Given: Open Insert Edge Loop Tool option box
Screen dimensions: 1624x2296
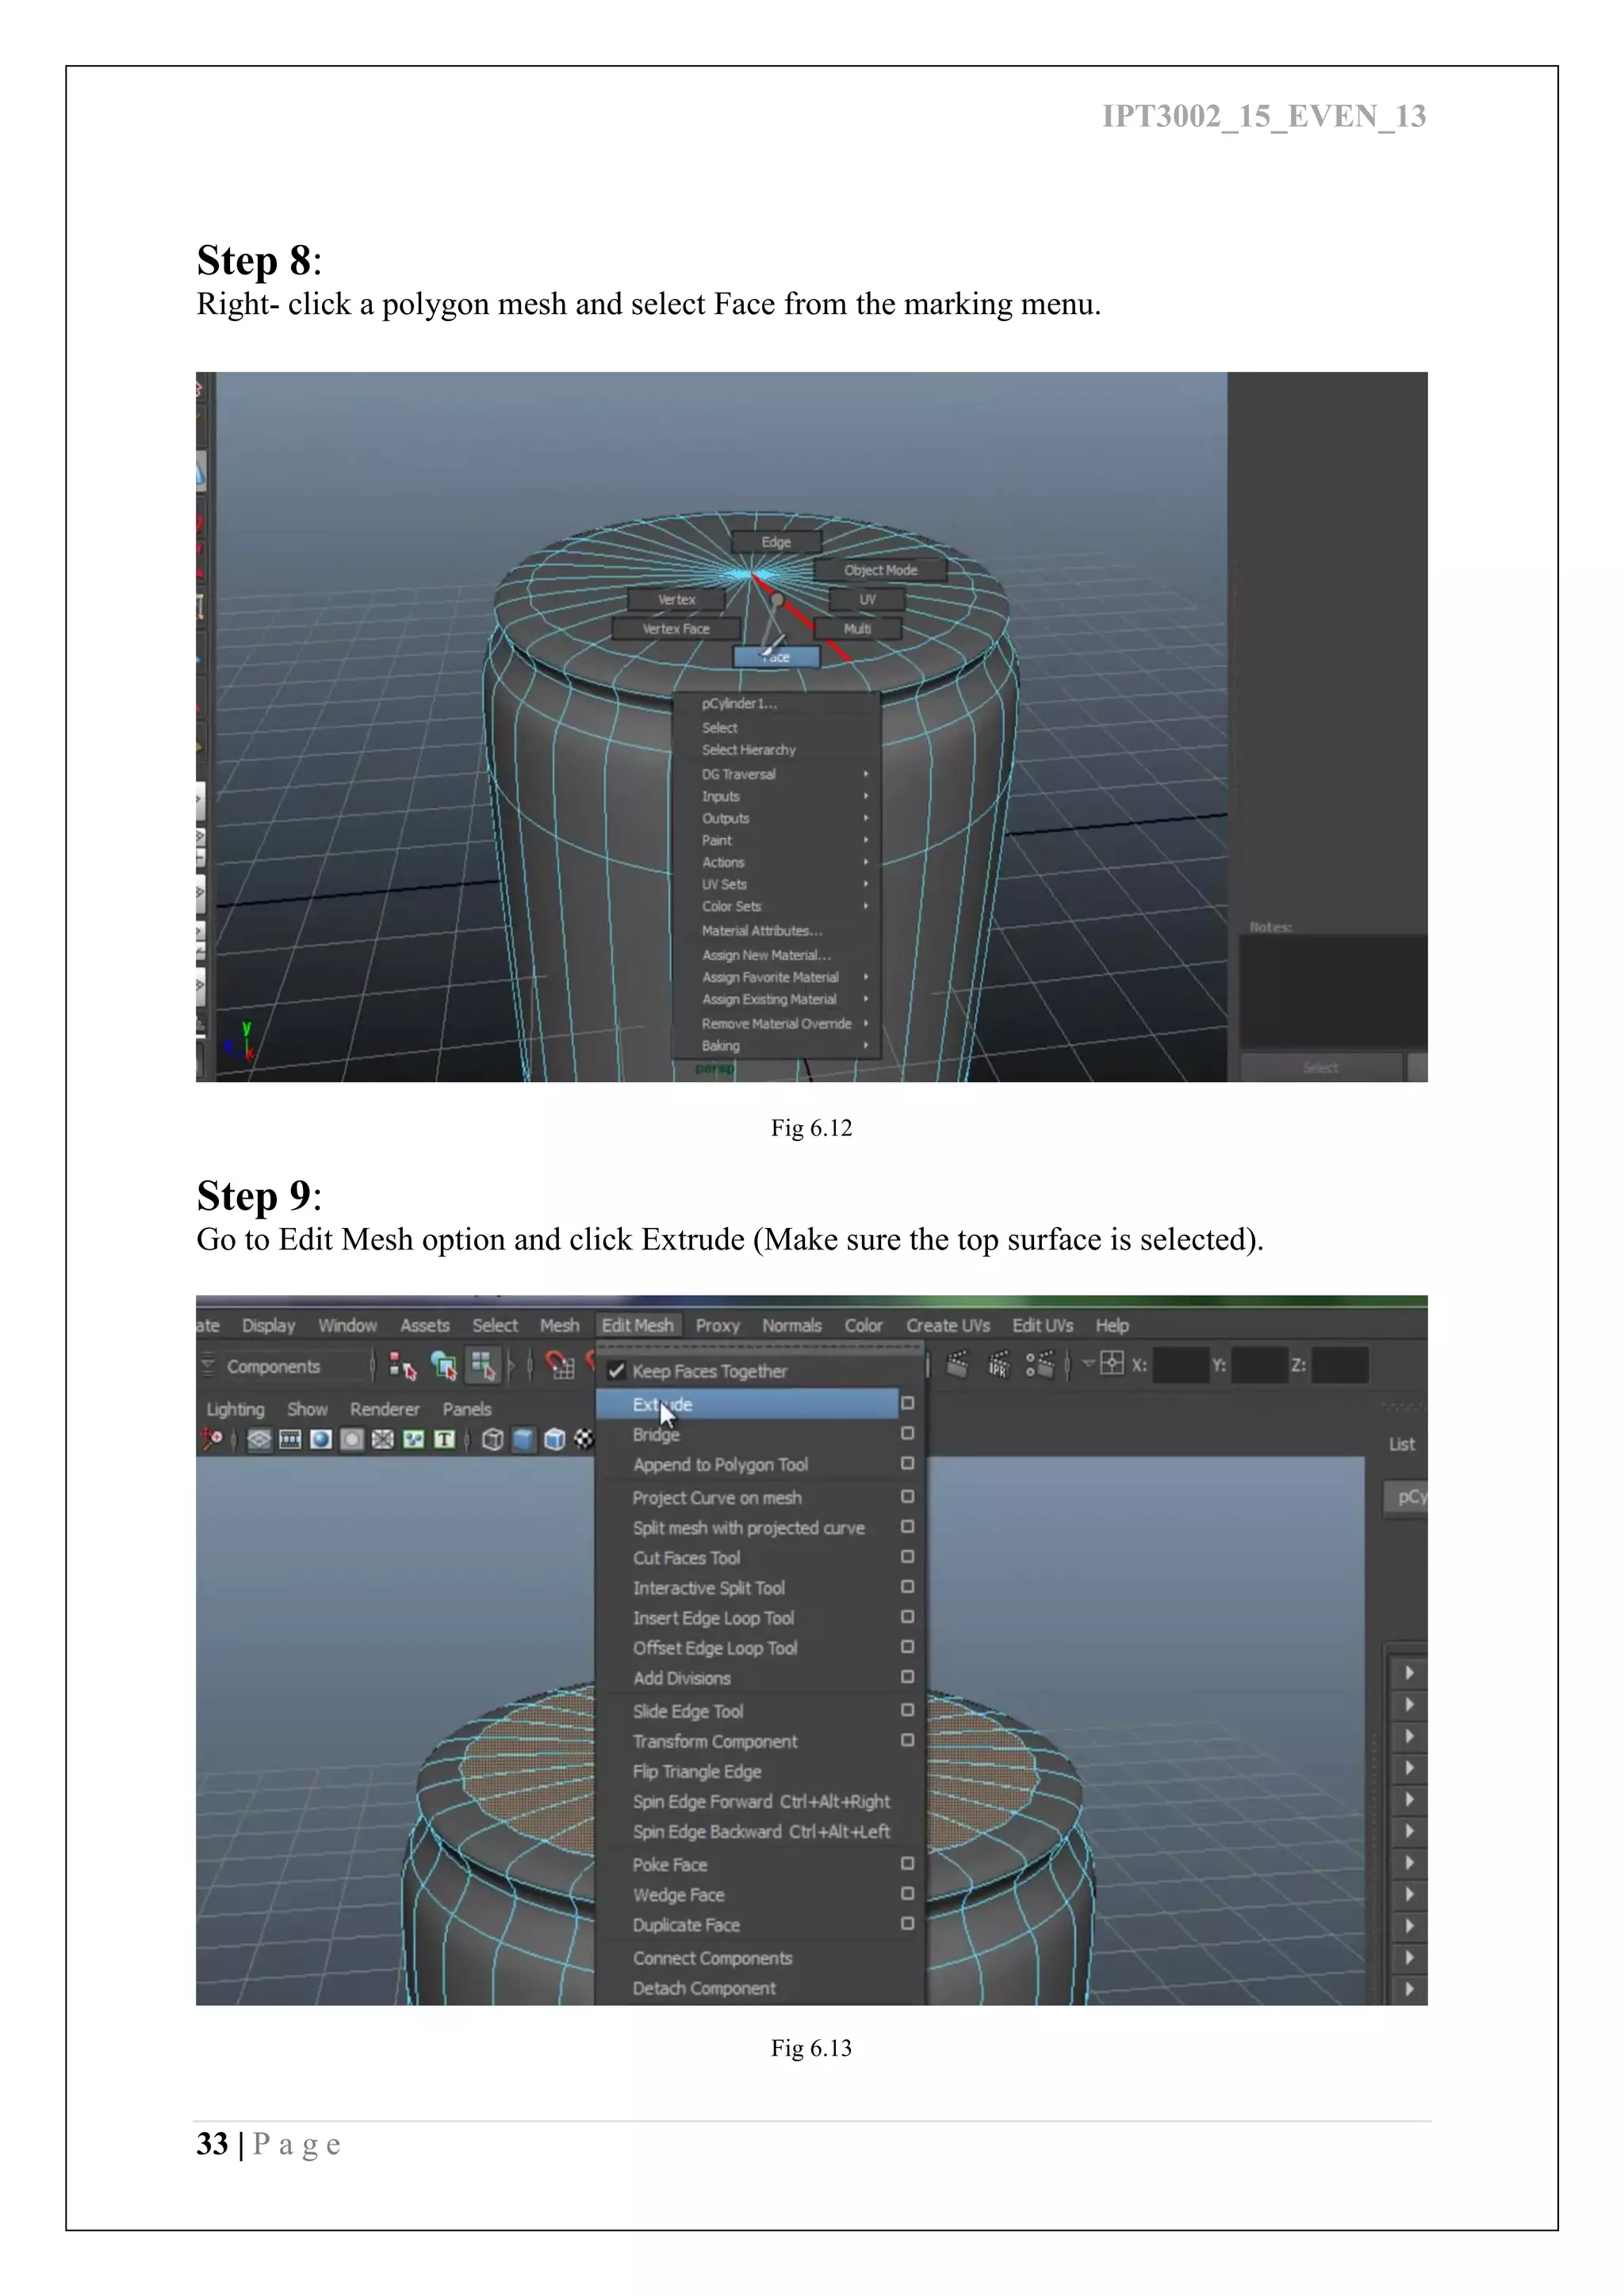Looking at the screenshot, I should 907,1616.
